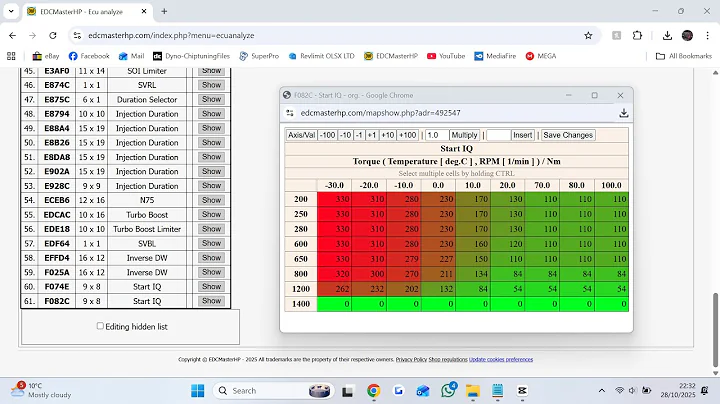Open Chrome from the taskbar
The image size is (720, 404).
[x=374, y=391]
